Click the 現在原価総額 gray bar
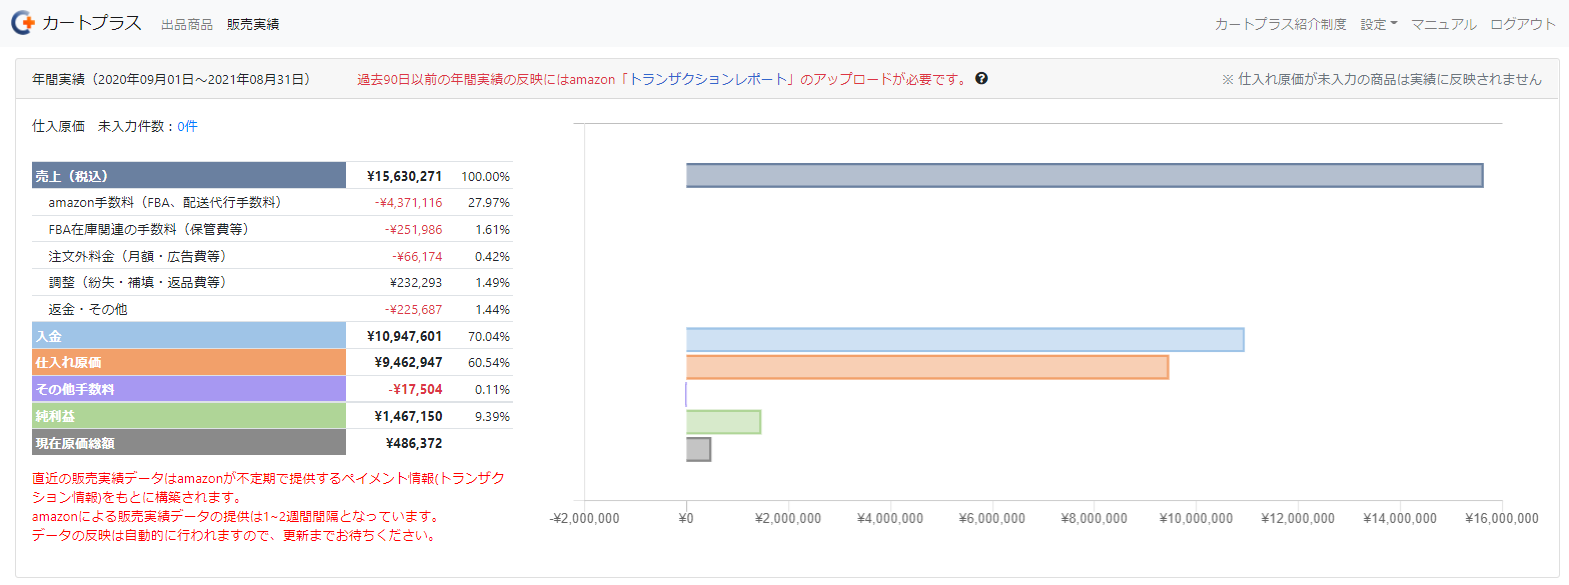1569x585 pixels. (x=698, y=449)
